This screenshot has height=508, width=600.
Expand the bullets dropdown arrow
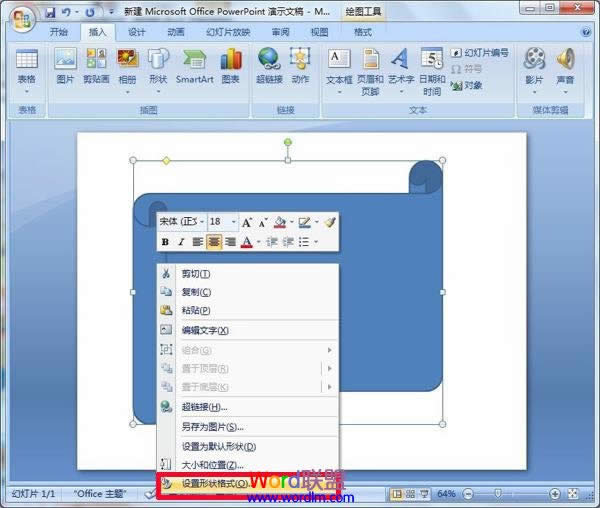[x=316, y=242]
